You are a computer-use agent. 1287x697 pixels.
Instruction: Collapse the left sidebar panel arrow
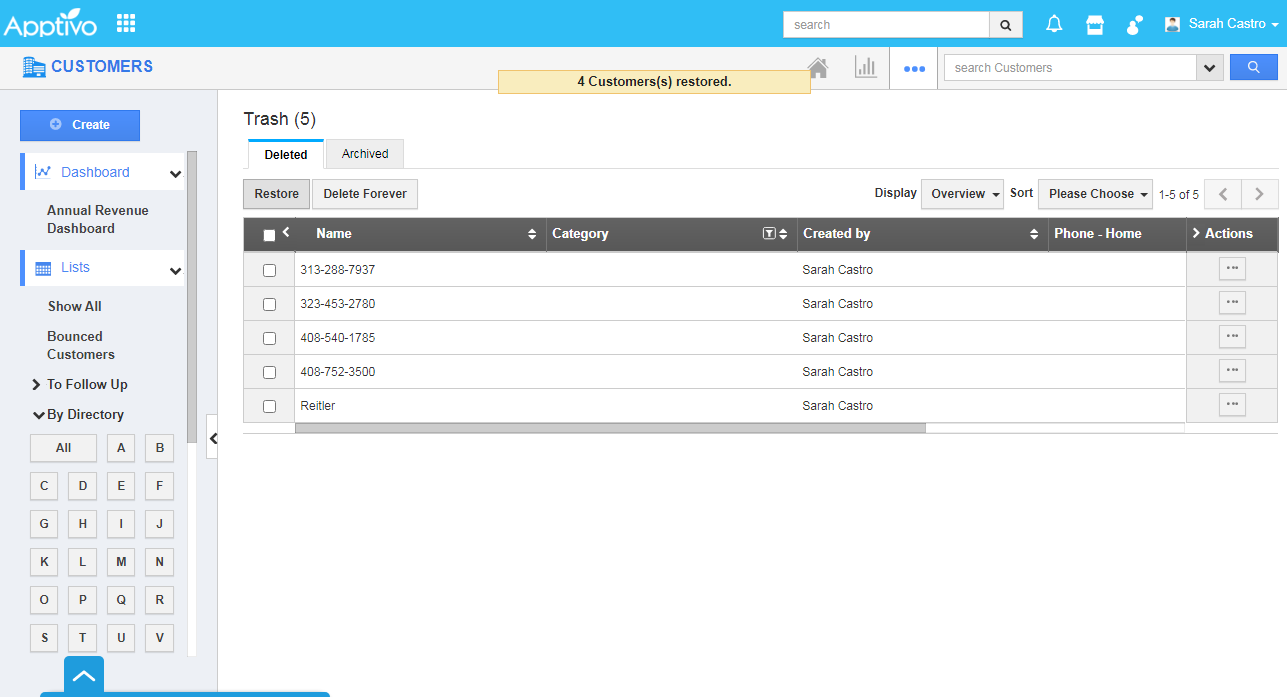click(x=212, y=437)
